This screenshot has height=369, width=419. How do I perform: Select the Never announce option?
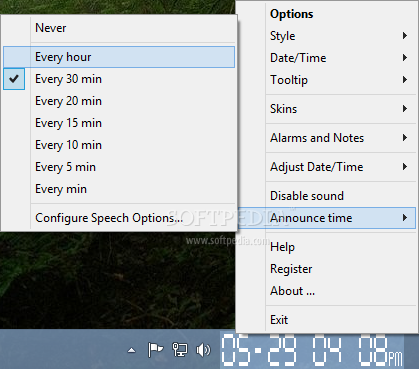[119, 28]
